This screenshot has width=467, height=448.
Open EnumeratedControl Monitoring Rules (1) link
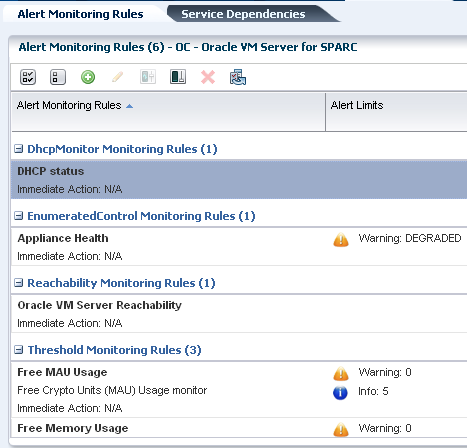point(141,216)
